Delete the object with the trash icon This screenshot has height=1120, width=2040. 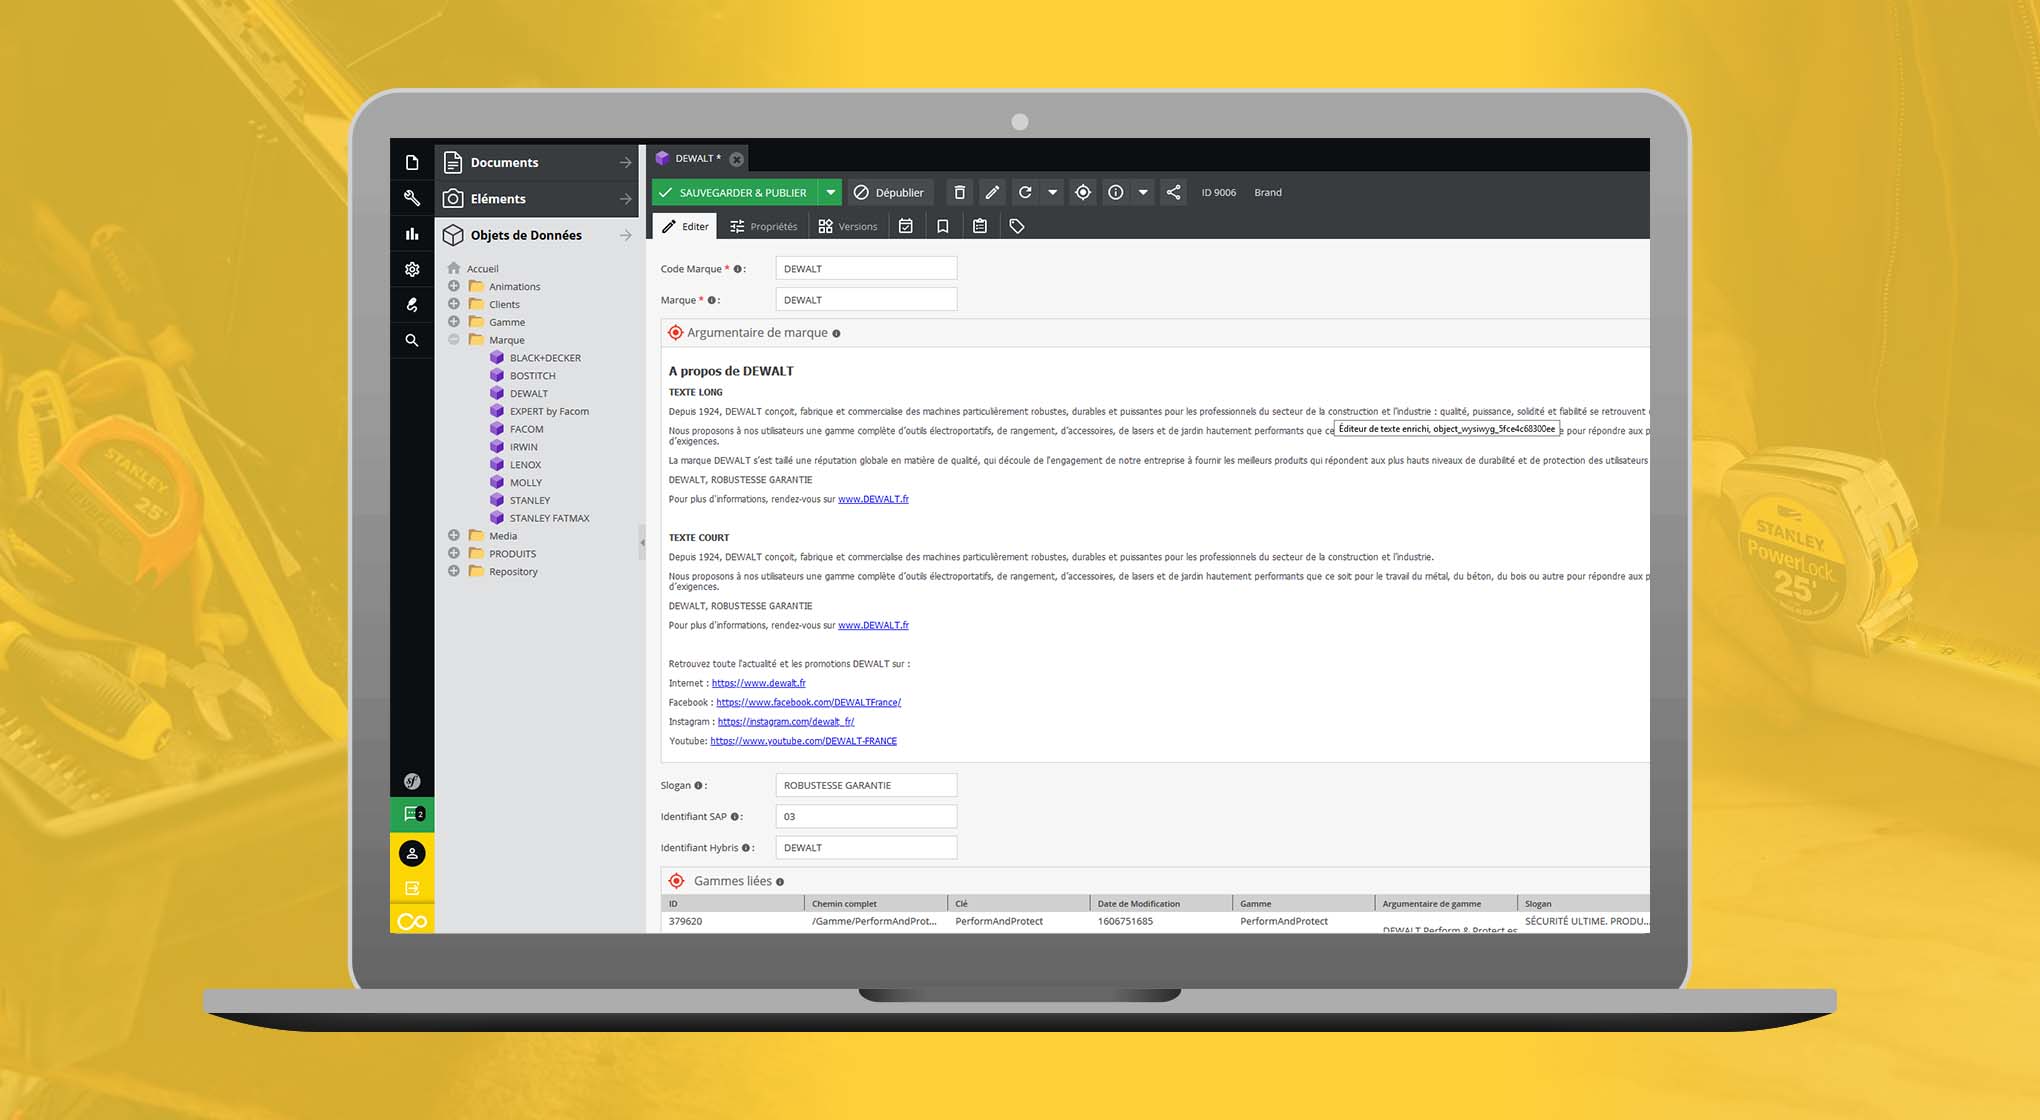pyautogui.click(x=959, y=192)
